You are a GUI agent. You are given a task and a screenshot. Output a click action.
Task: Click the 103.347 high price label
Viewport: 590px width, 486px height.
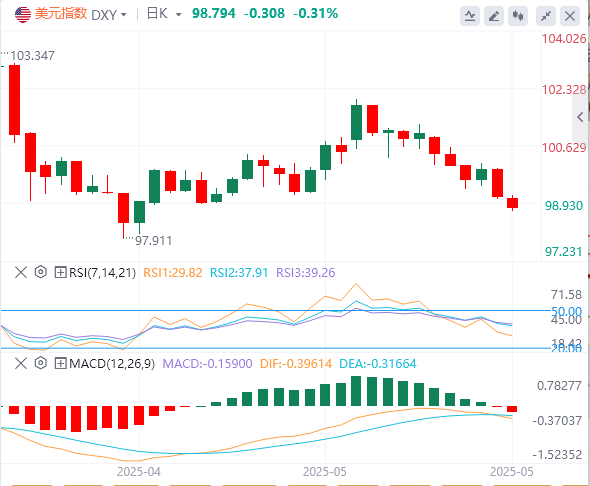pos(32,56)
